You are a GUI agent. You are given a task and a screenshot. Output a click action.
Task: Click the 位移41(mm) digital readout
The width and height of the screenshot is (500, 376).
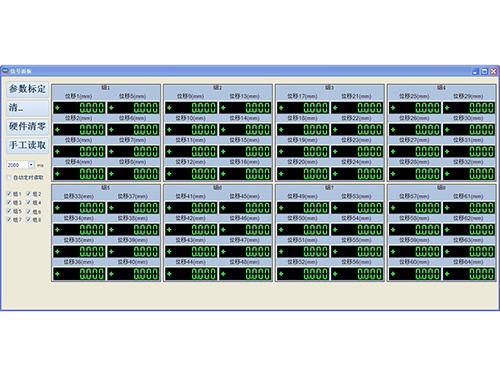point(191,208)
